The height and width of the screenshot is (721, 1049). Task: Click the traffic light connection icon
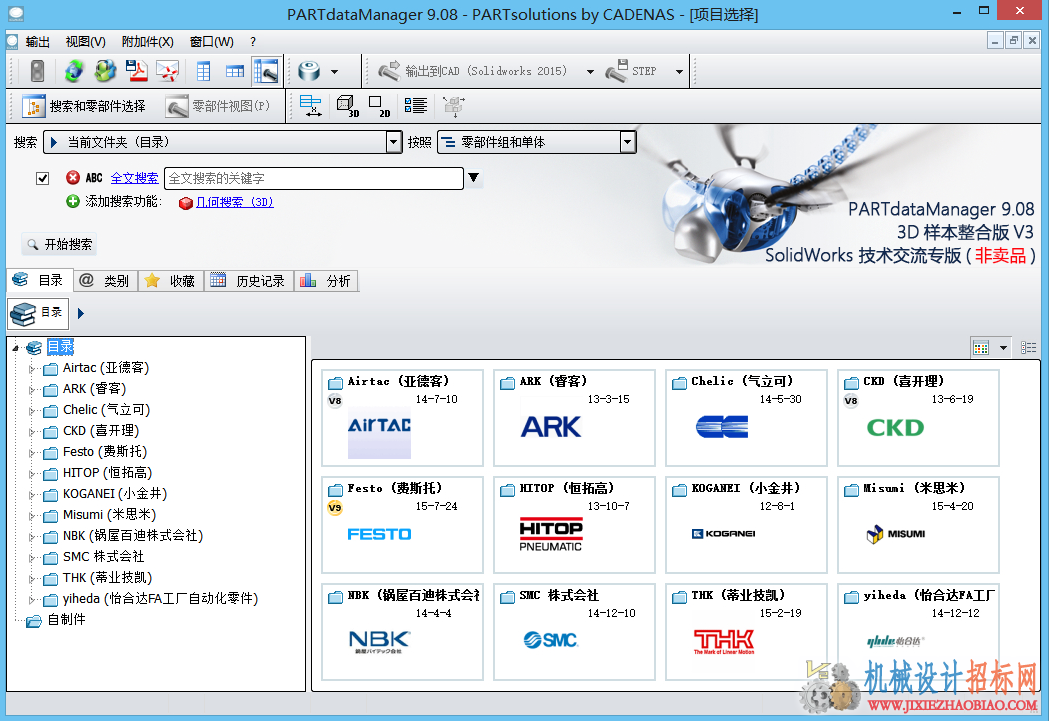pos(37,71)
